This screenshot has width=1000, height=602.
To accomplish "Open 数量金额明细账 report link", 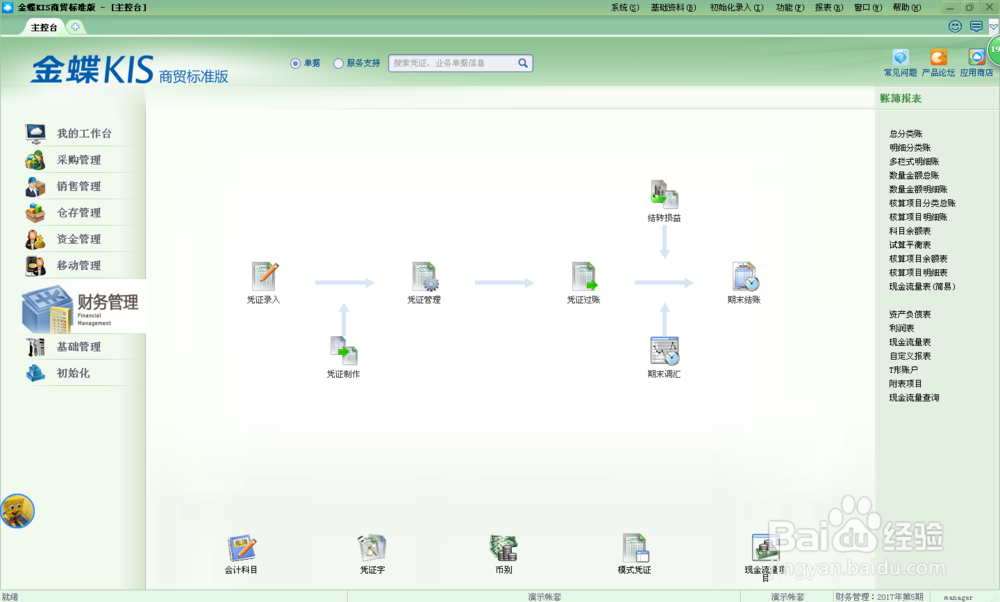I will [918, 189].
